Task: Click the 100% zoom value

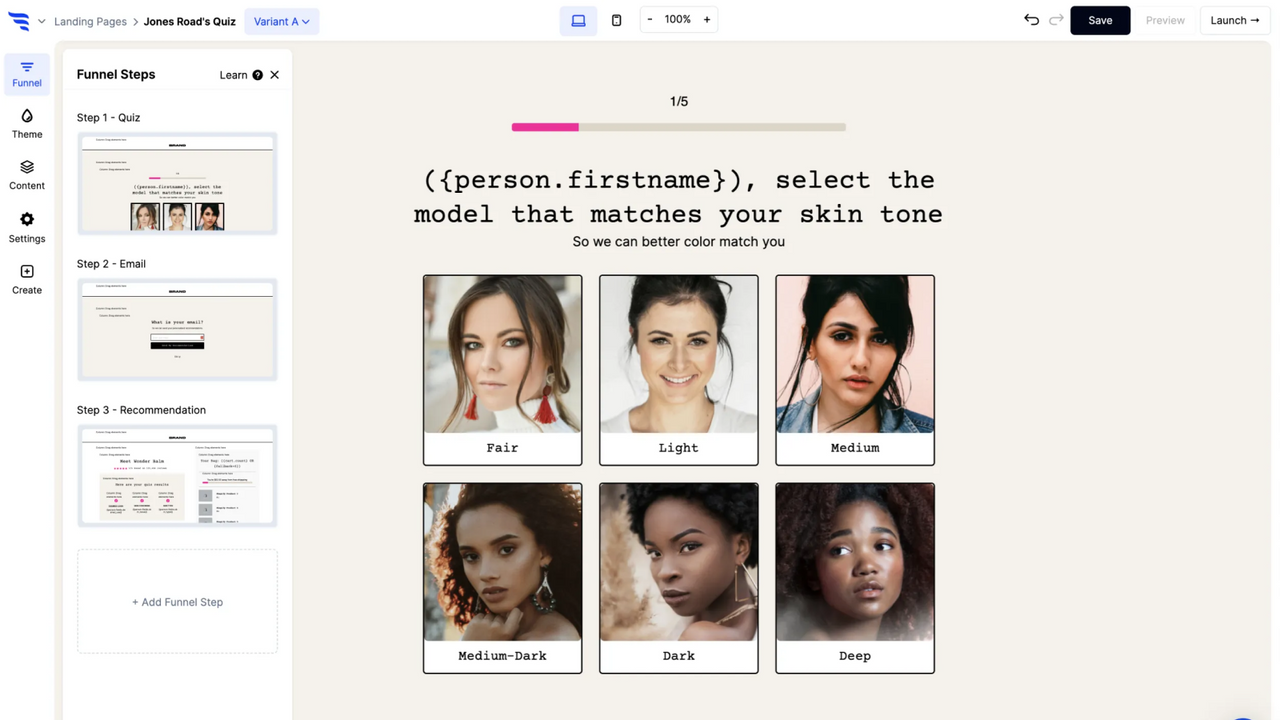Action: (678, 19)
